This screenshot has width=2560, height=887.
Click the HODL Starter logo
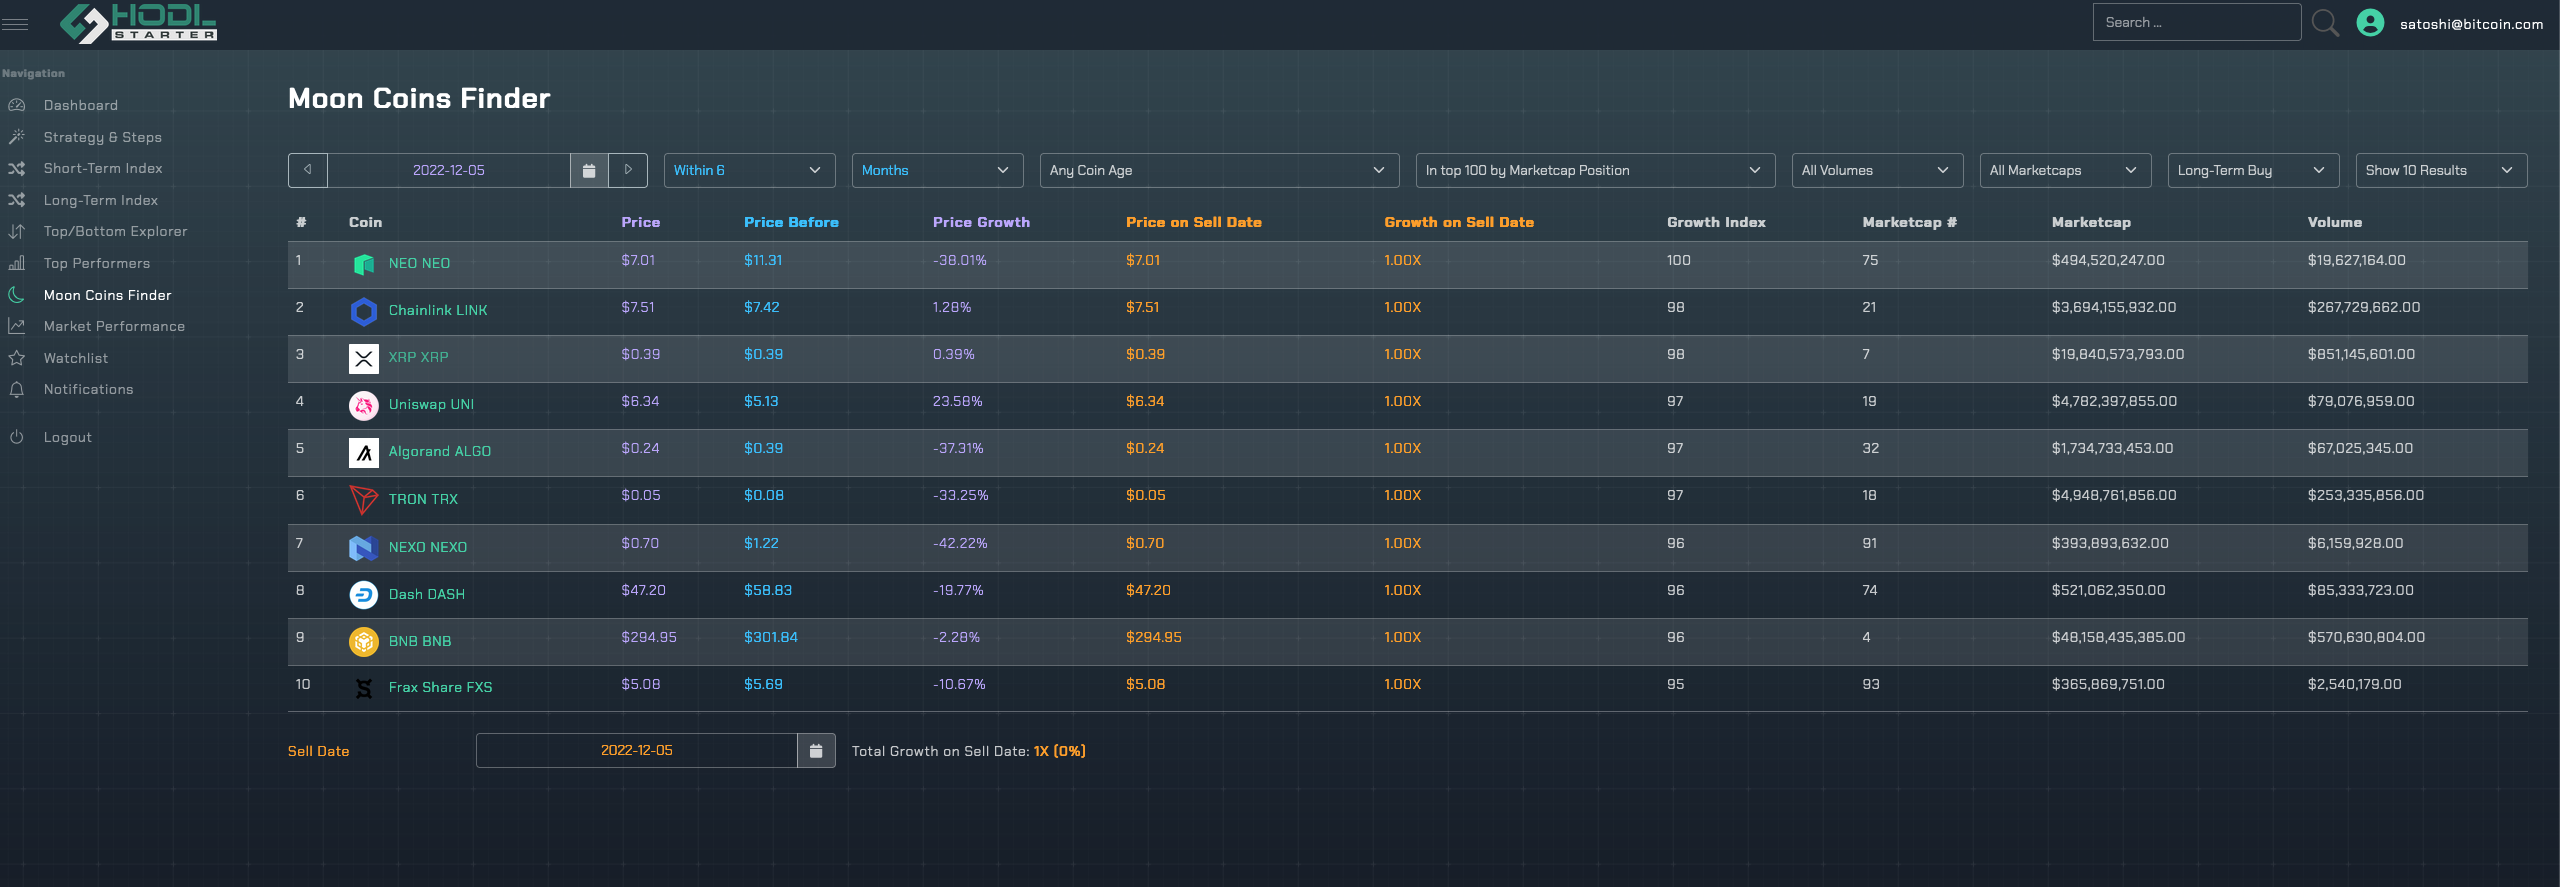point(138,23)
